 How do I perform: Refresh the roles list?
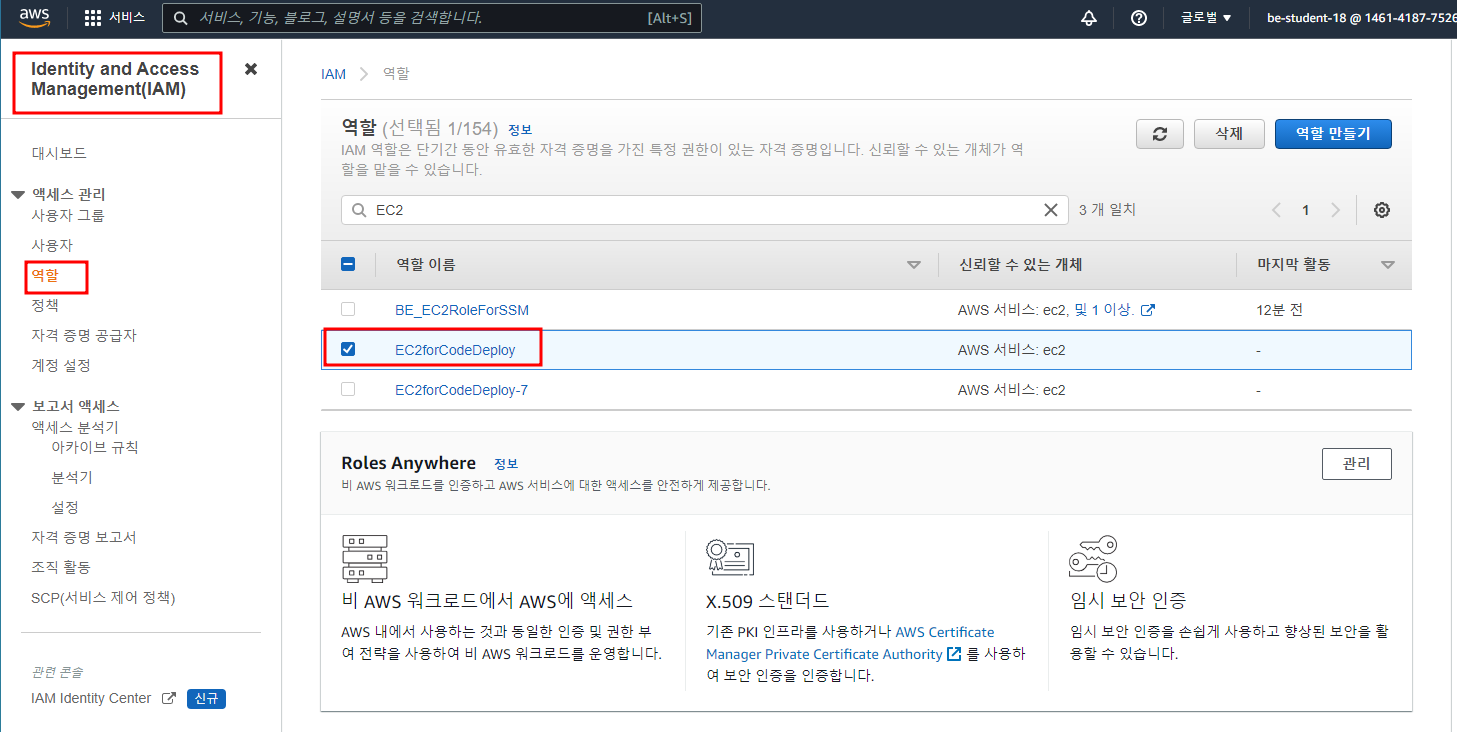(x=1160, y=134)
